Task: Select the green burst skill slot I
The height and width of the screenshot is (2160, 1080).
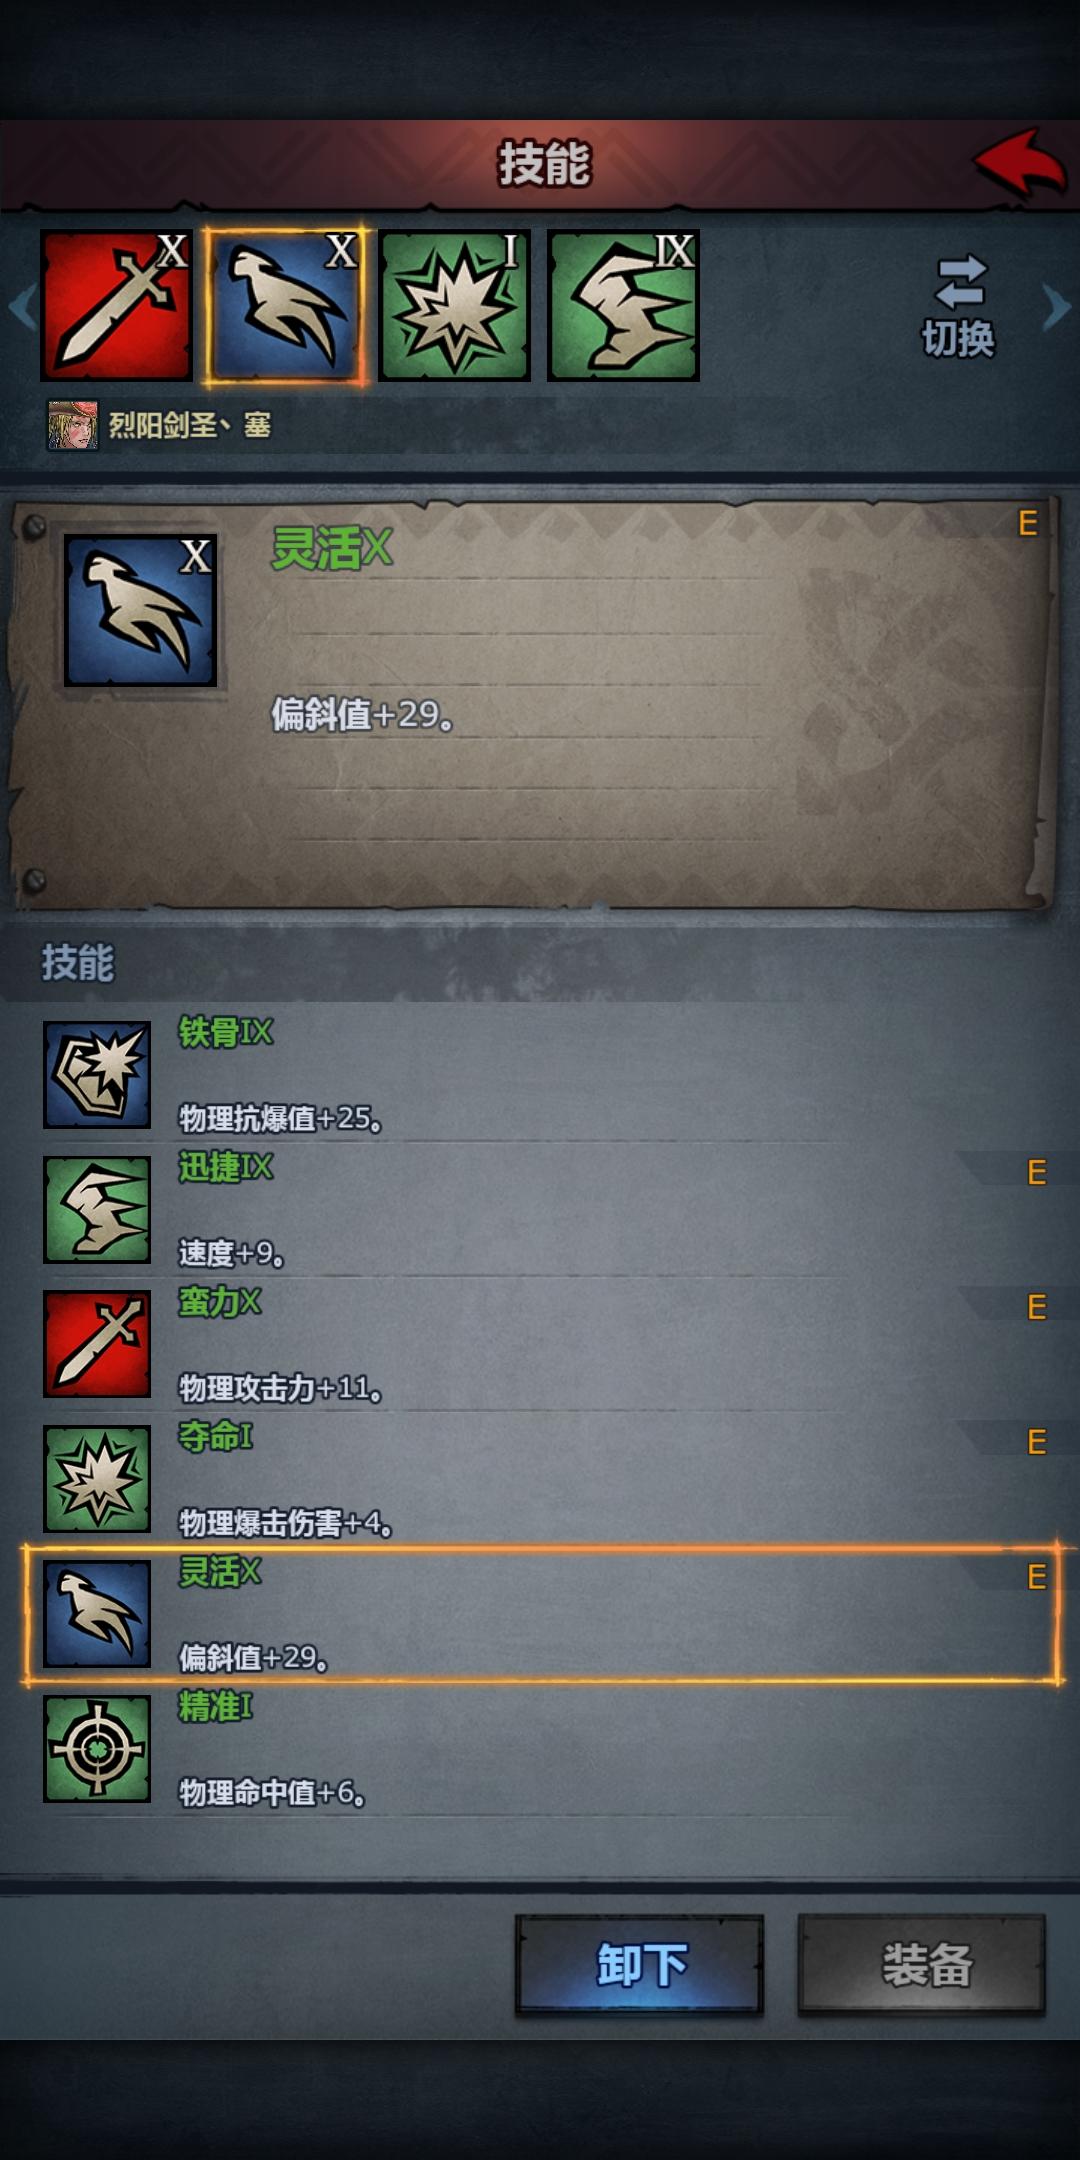Action: pyautogui.click(x=454, y=306)
